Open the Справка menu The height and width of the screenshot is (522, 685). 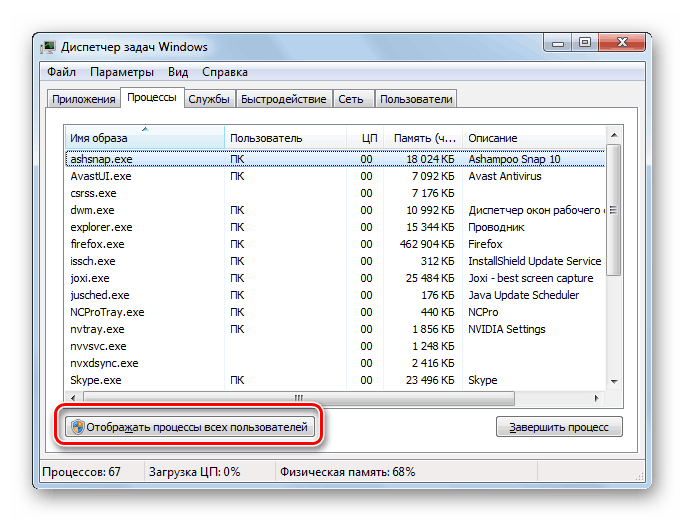click(x=225, y=72)
